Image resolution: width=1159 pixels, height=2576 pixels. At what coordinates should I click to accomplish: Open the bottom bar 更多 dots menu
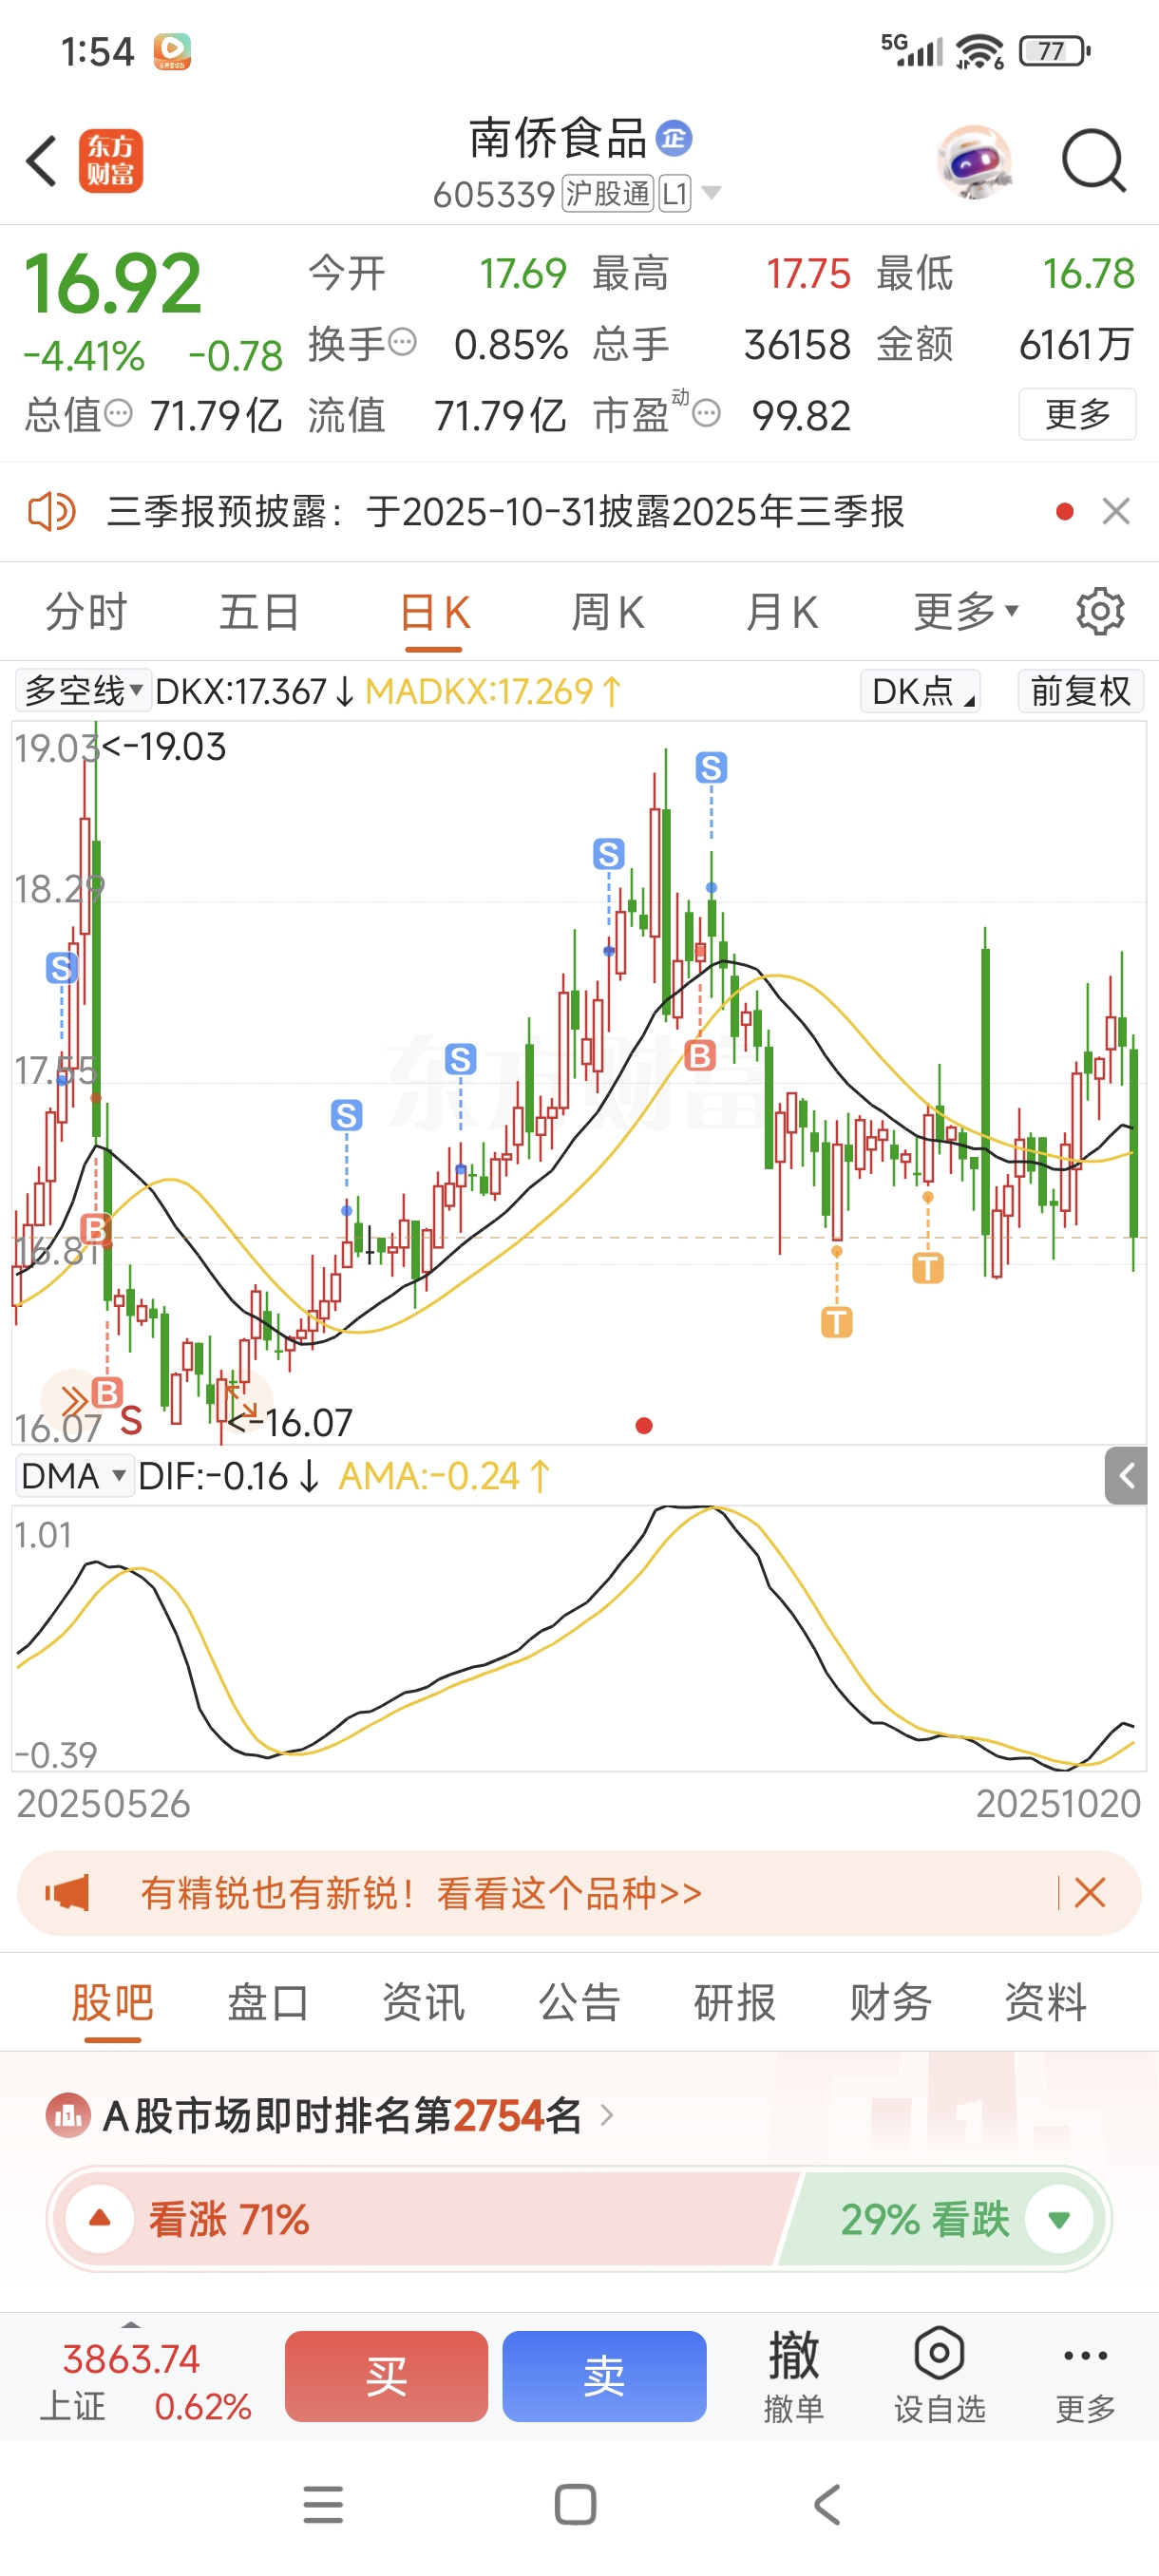pos(1085,2376)
